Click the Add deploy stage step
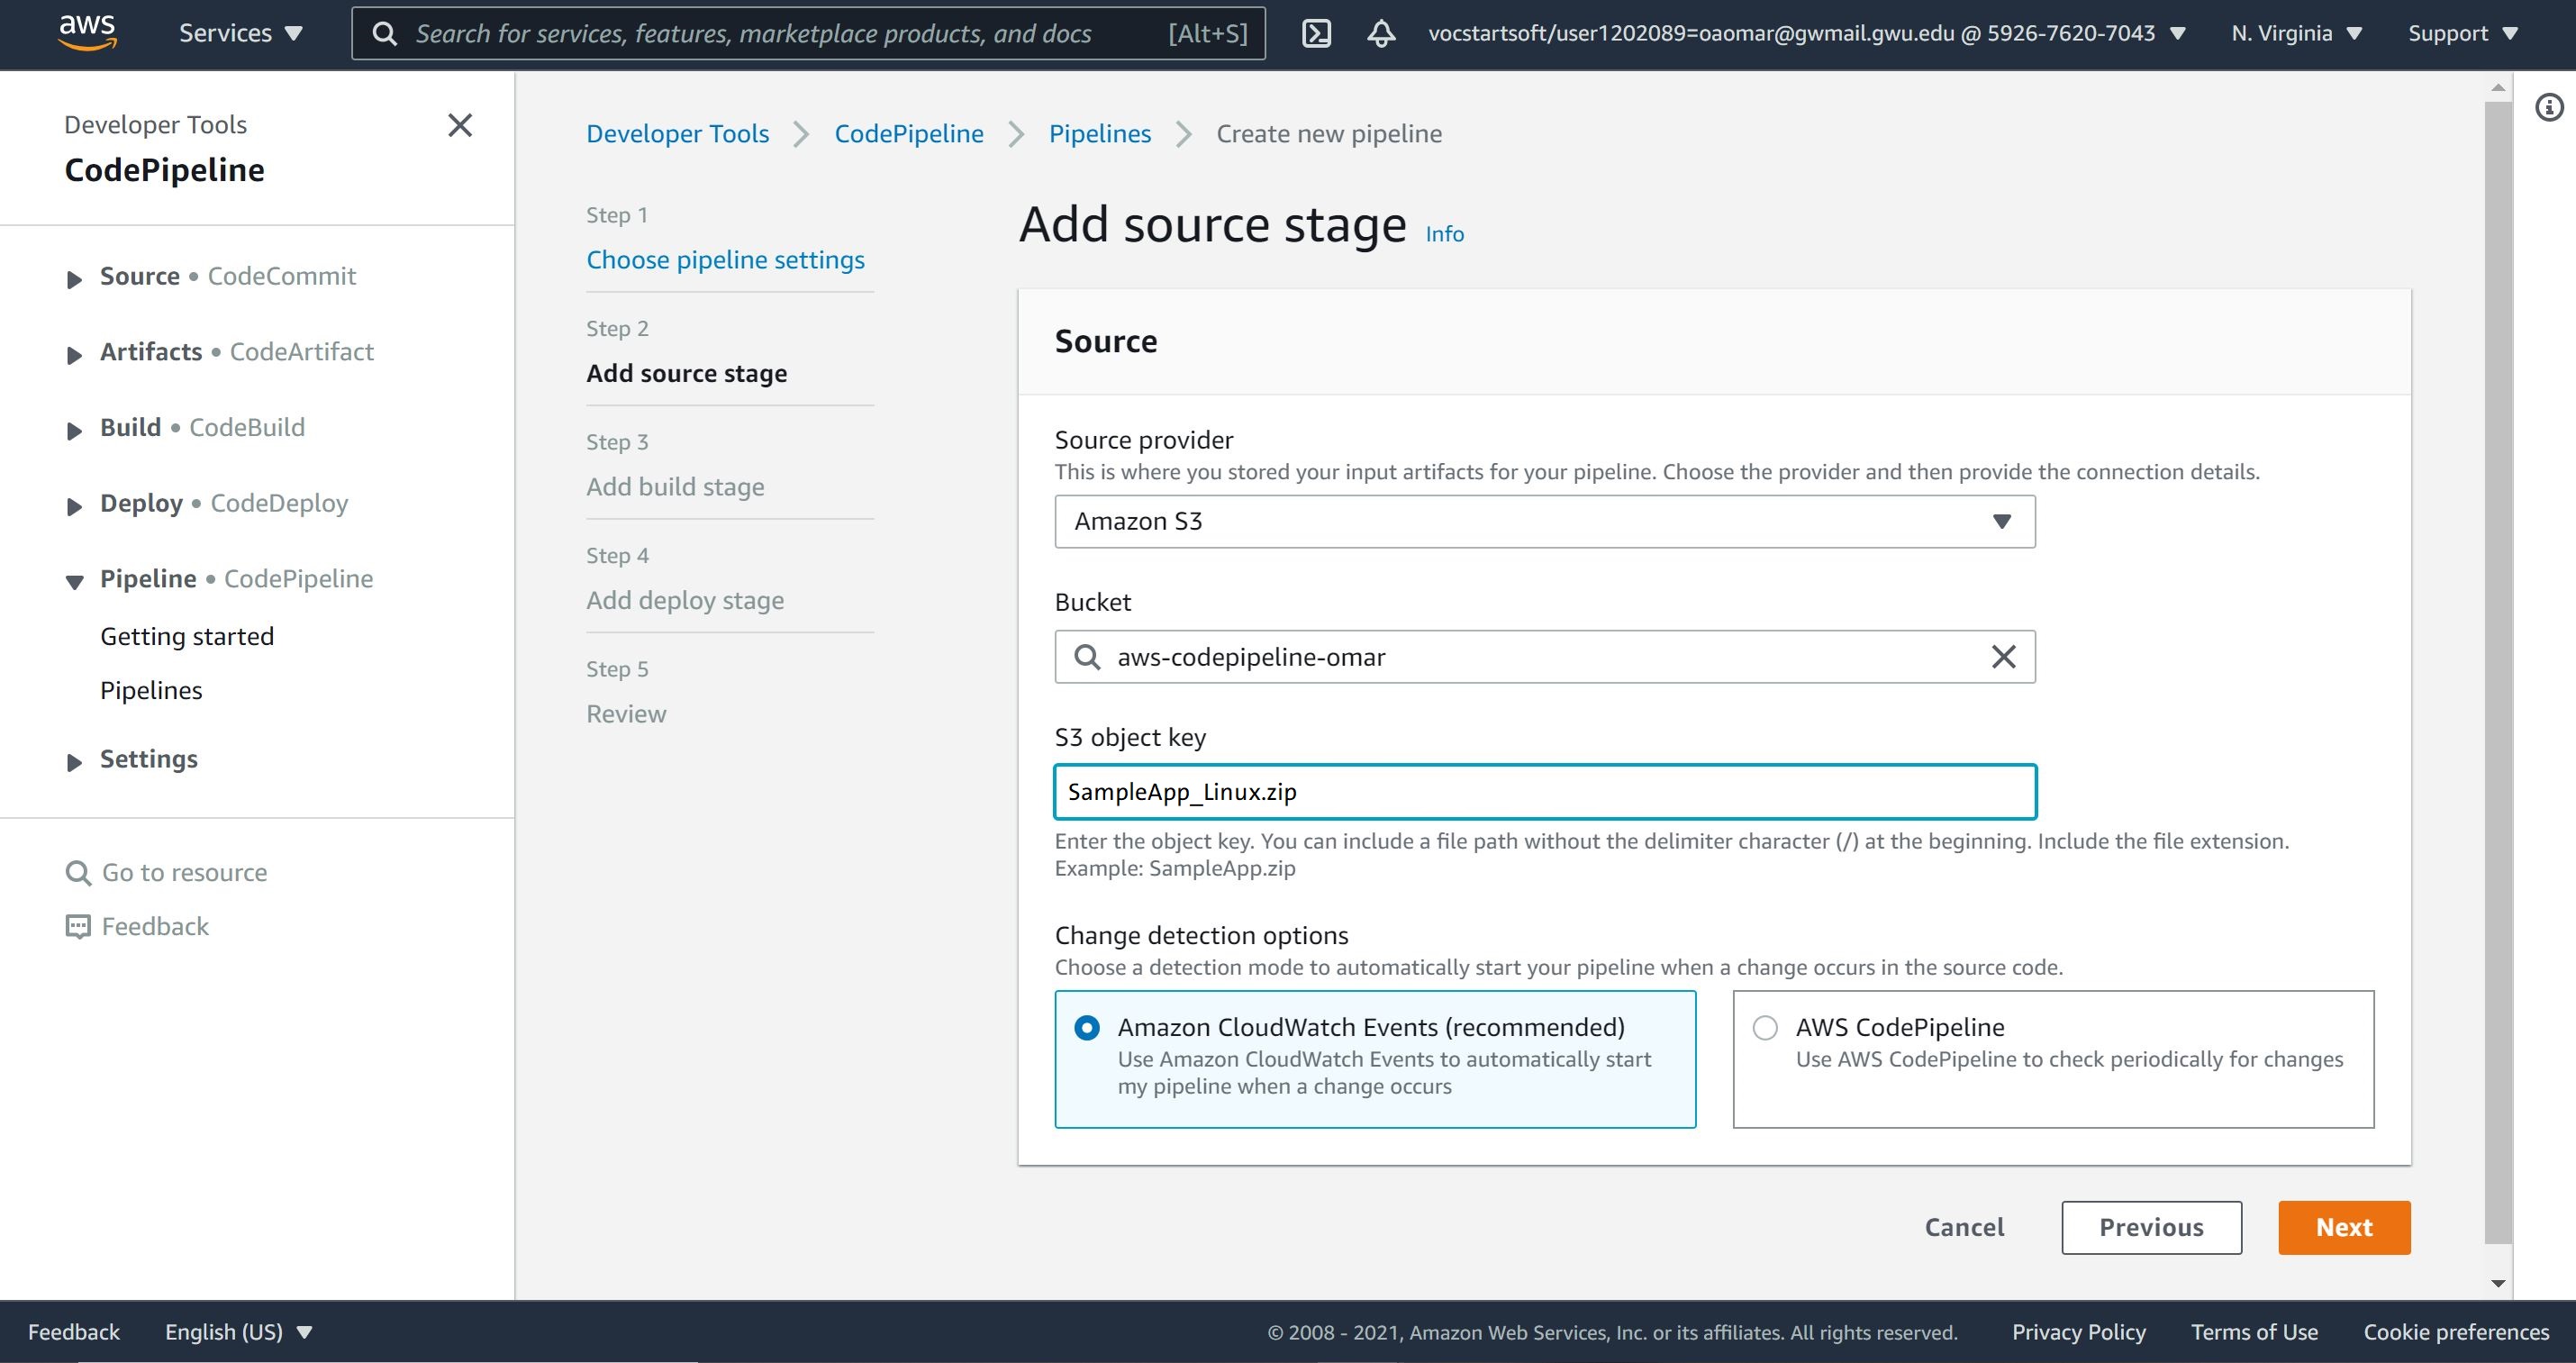Screen dimensions: 2576x1363 (685, 600)
